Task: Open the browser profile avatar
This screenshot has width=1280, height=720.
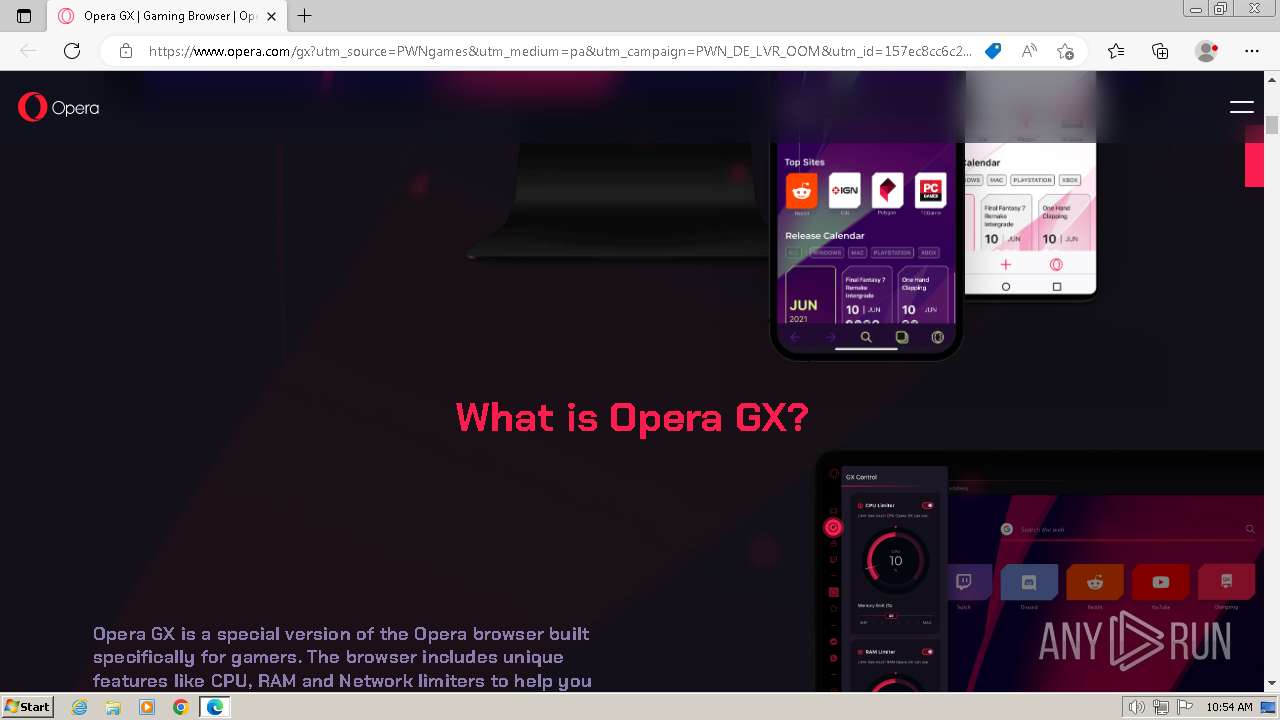Action: [1206, 51]
